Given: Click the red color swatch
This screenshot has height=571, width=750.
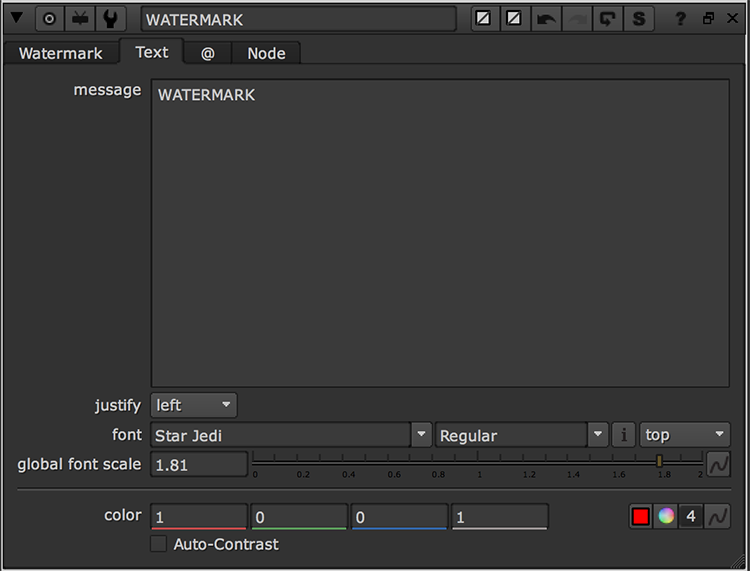Looking at the screenshot, I should coord(641,516).
